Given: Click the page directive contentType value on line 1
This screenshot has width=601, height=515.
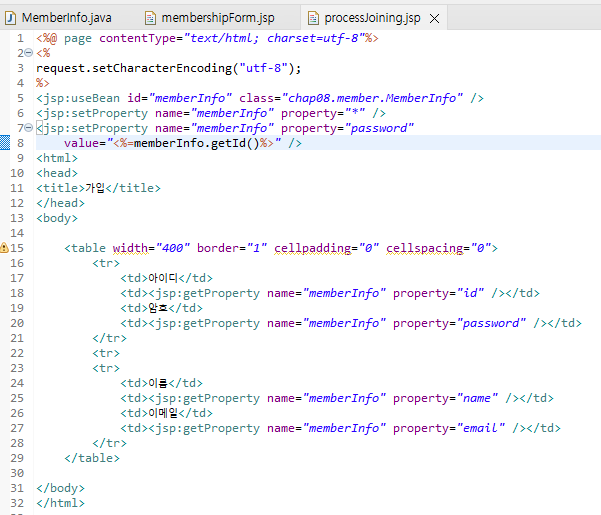Looking at the screenshot, I should click(x=274, y=38).
